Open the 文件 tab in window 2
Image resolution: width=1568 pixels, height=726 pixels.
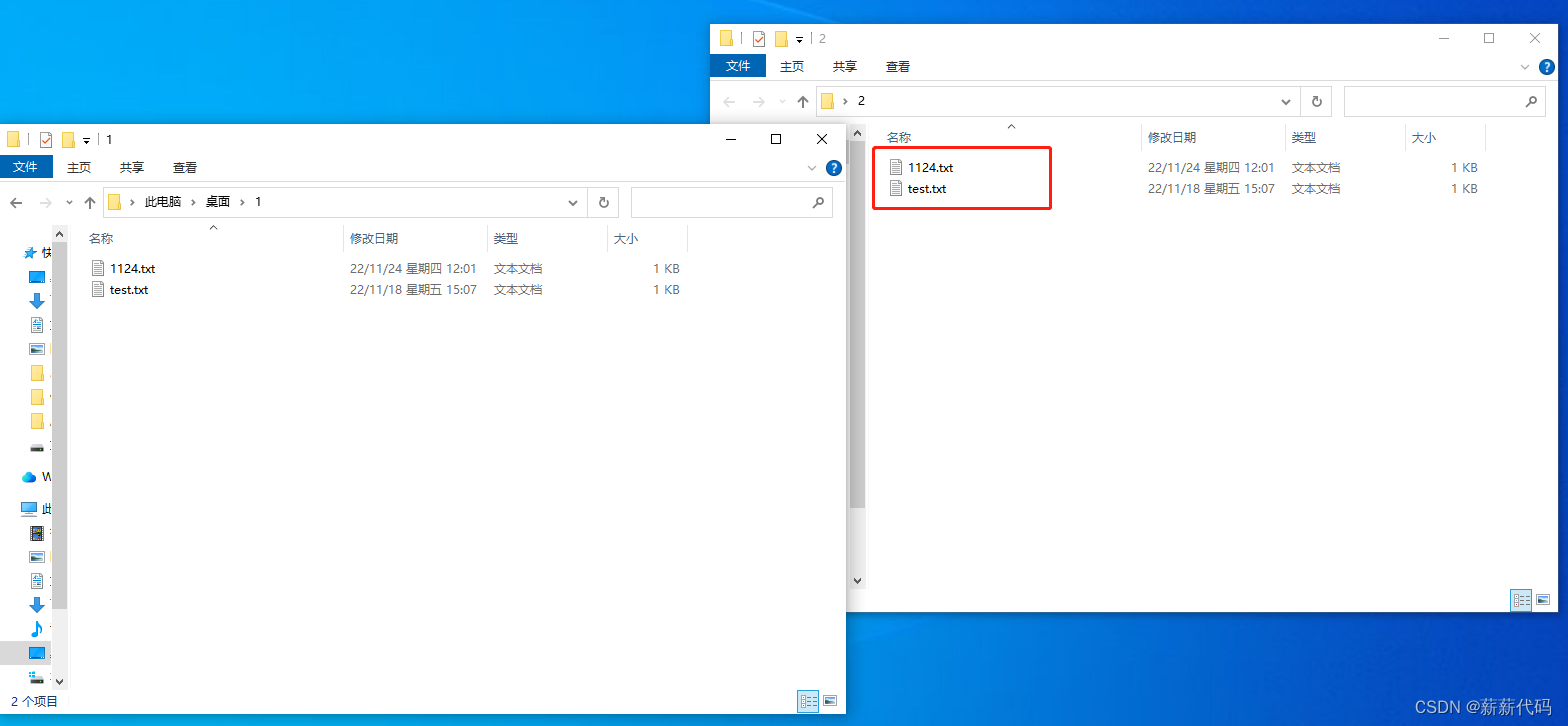pyautogui.click(x=738, y=66)
